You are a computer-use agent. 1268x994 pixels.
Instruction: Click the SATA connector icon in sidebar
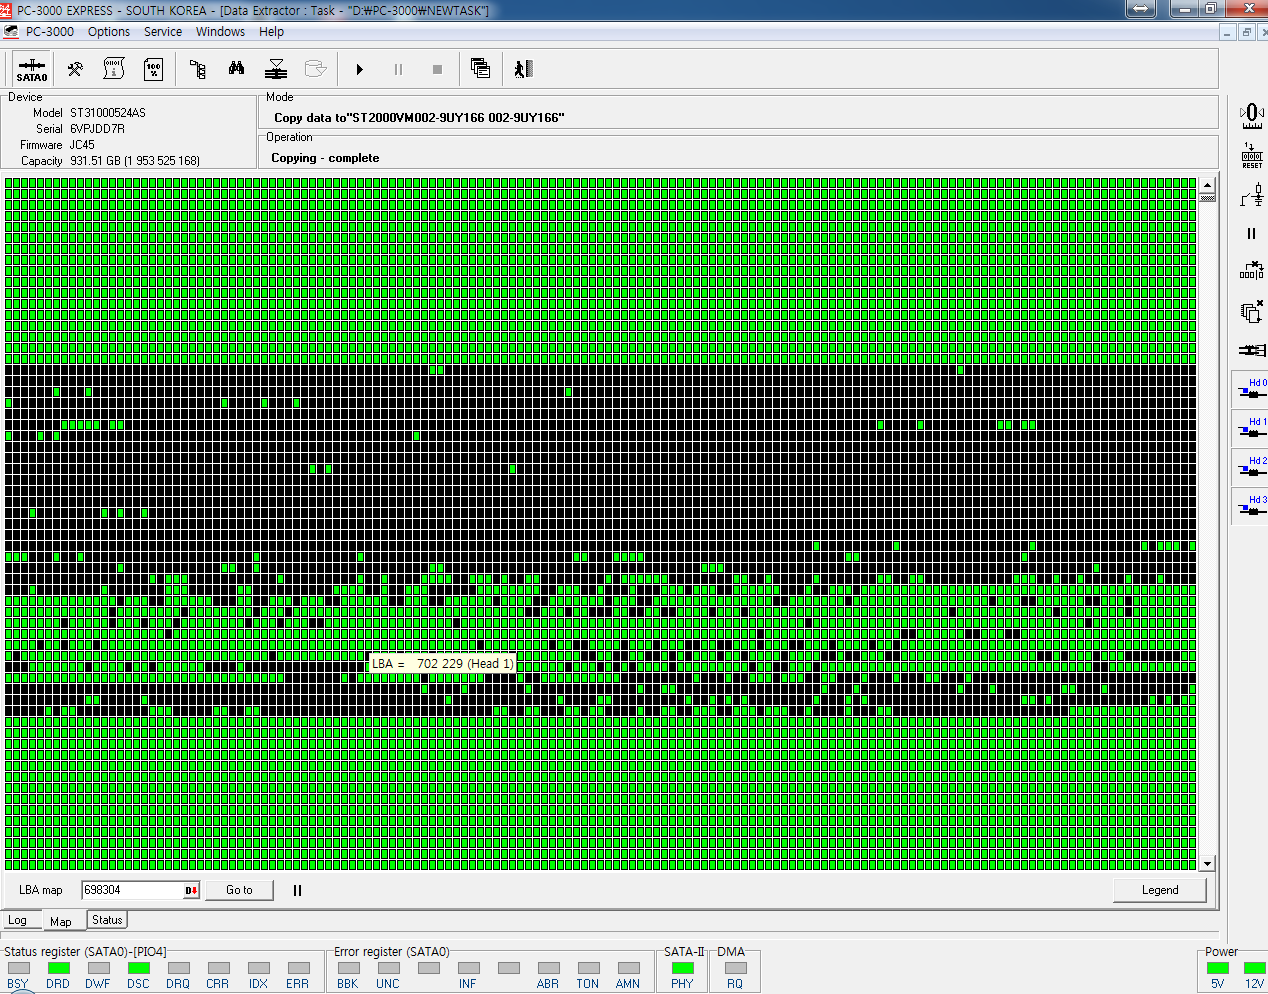click(x=1252, y=350)
